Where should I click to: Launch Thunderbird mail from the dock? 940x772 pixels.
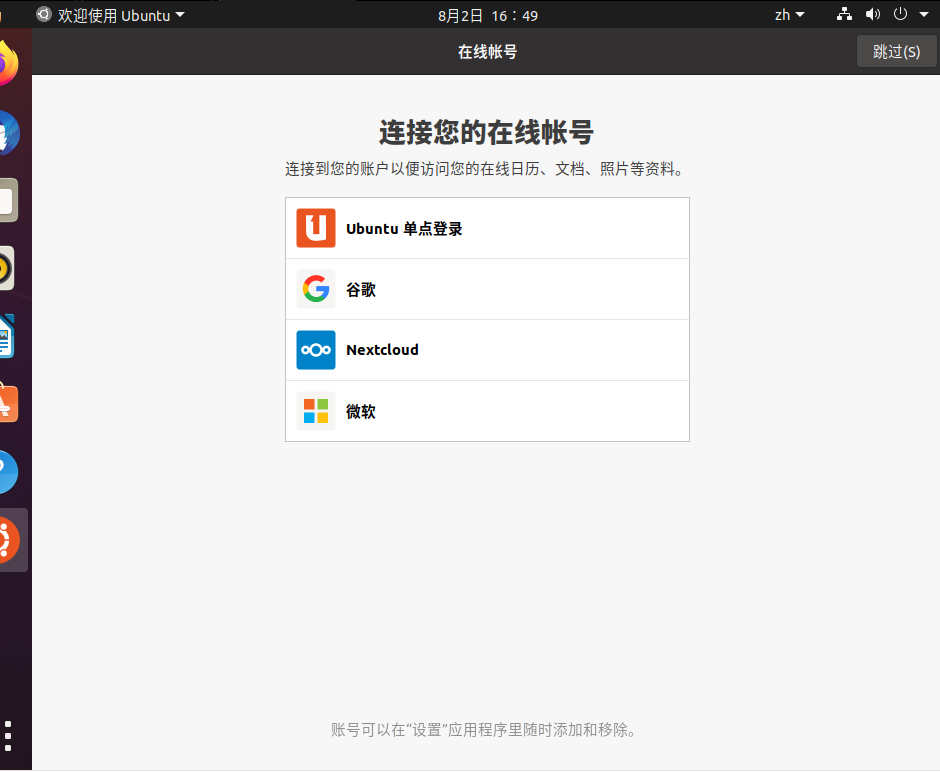click(8, 133)
